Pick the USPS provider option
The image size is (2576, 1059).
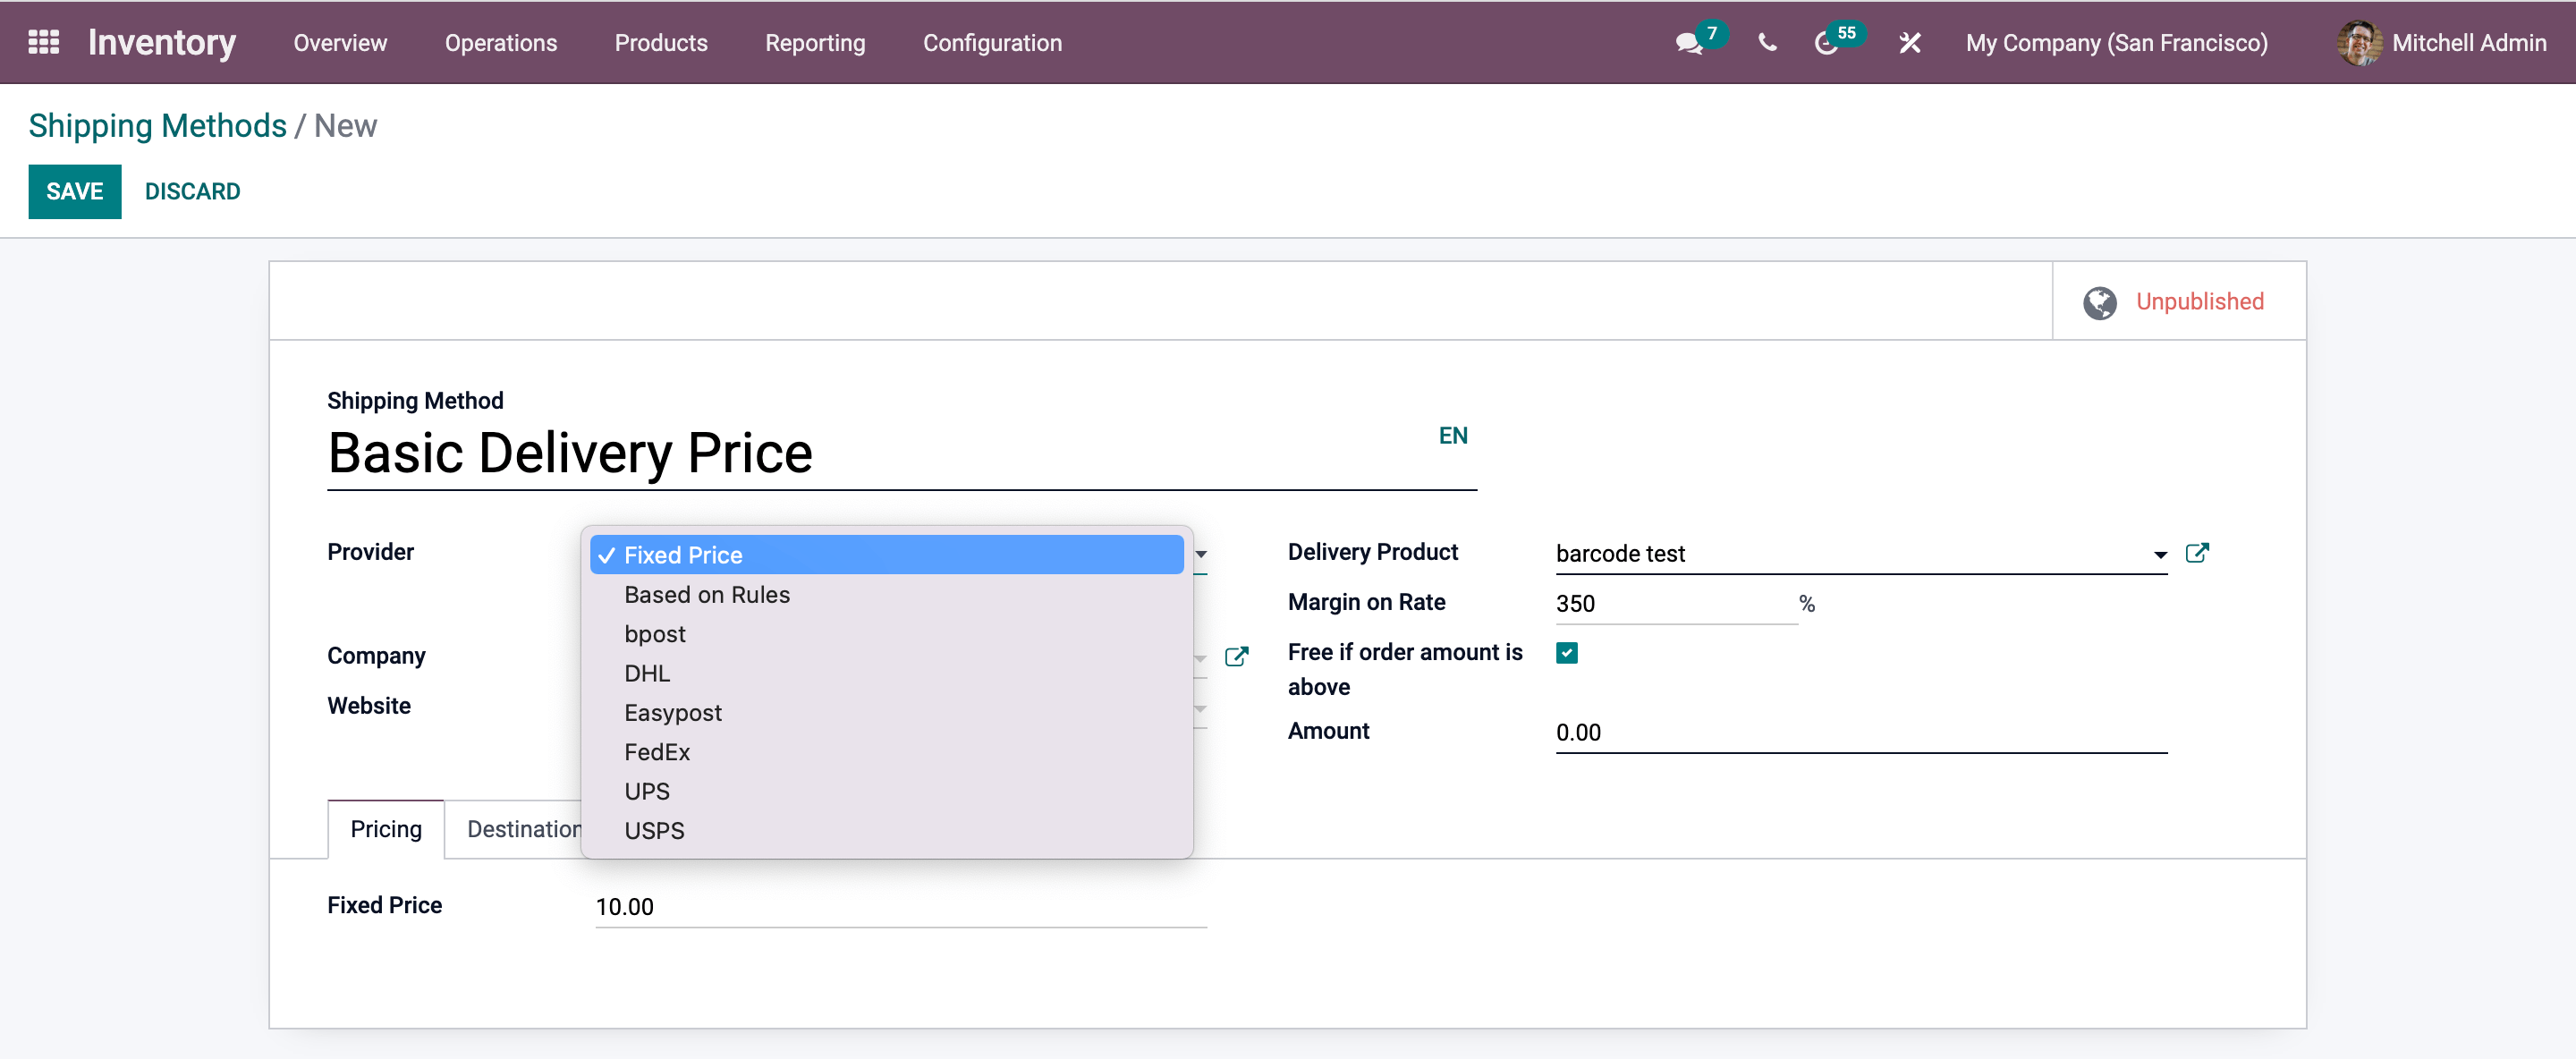654,831
